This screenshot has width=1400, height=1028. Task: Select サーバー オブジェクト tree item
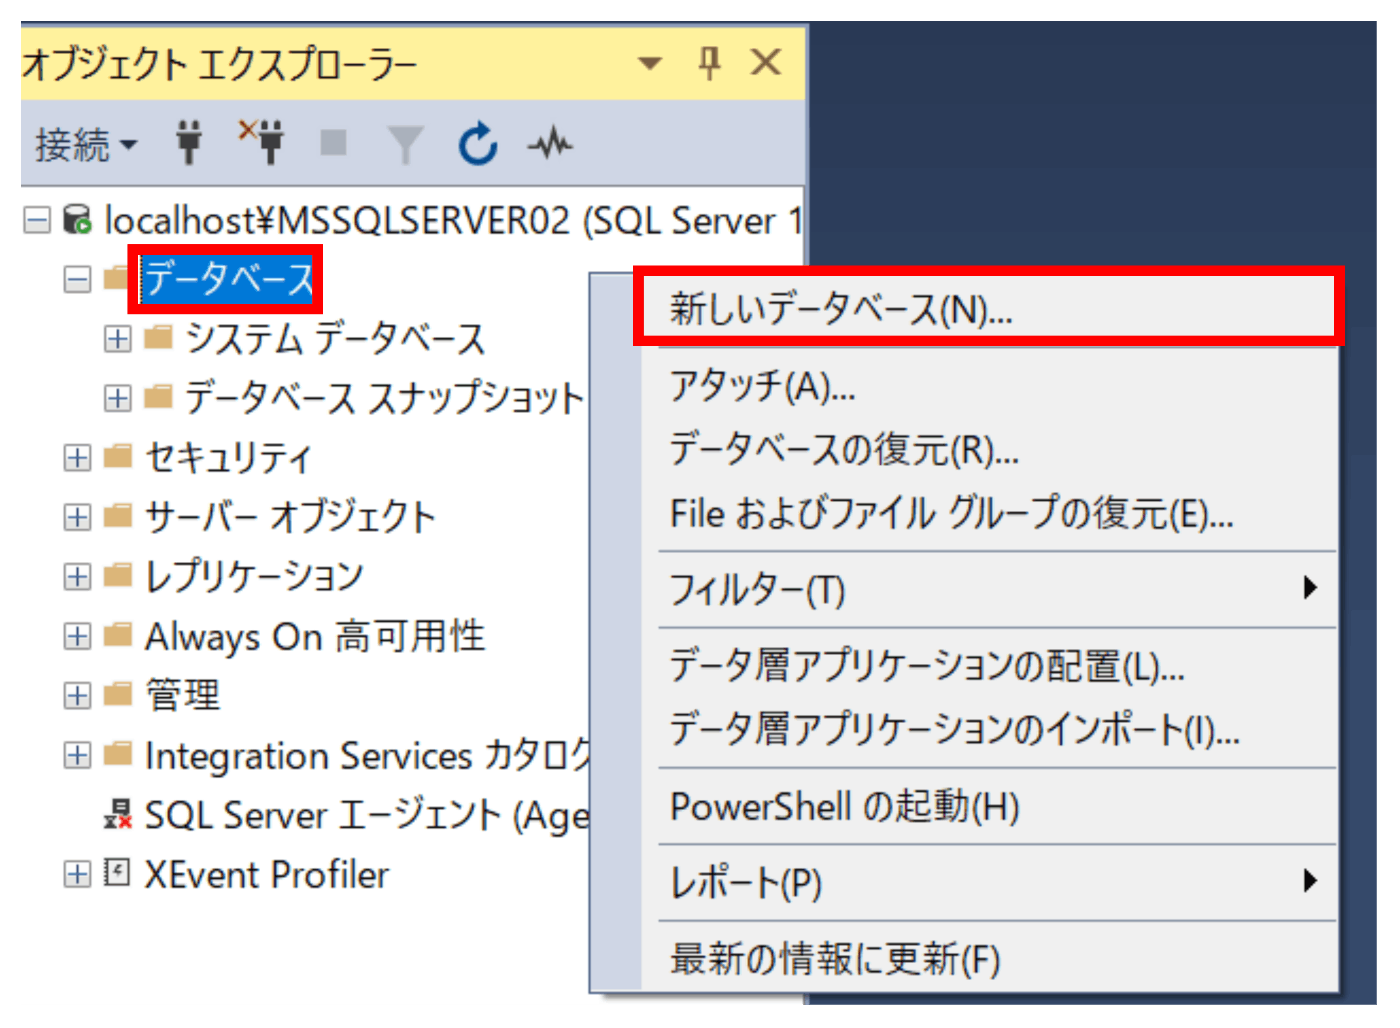point(291,517)
